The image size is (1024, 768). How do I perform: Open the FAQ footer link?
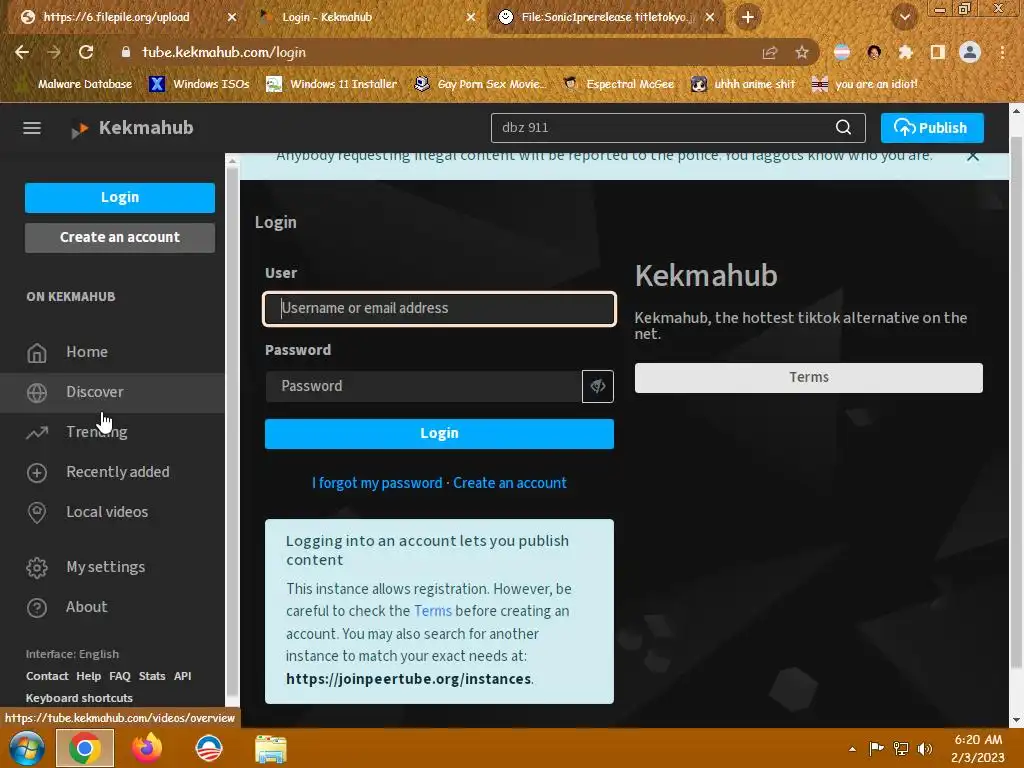click(x=120, y=677)
